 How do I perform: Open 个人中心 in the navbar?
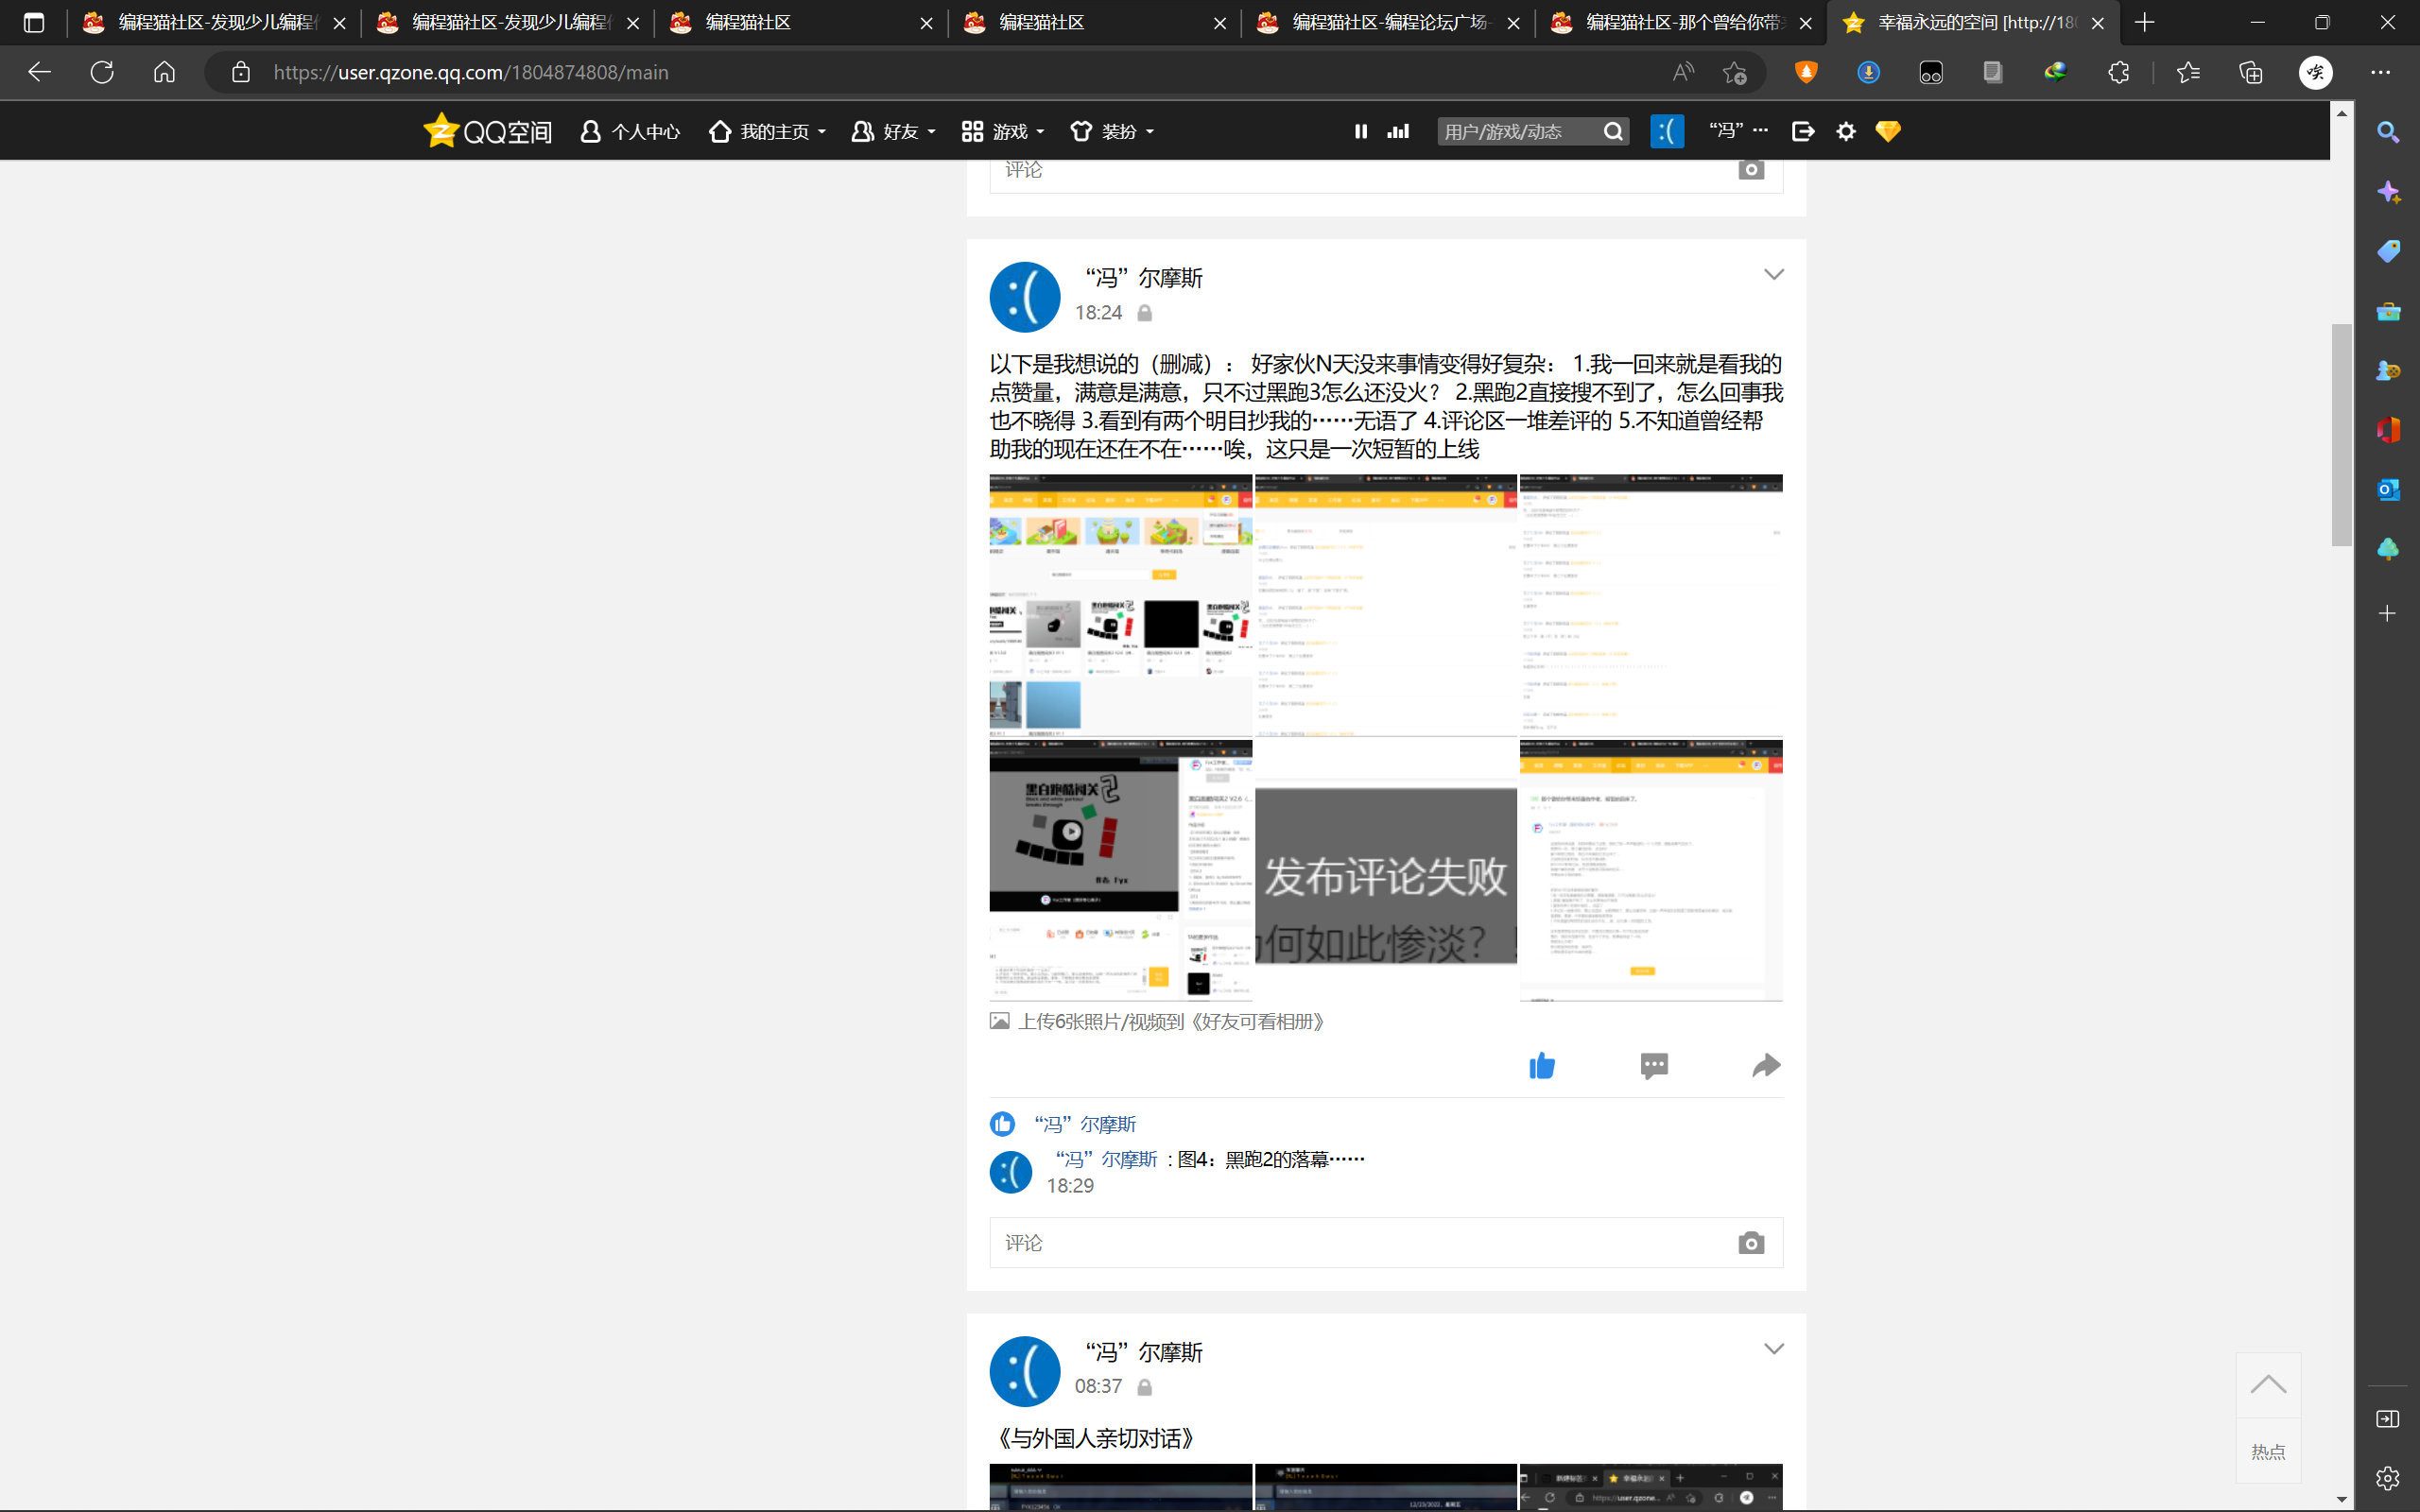630,131
